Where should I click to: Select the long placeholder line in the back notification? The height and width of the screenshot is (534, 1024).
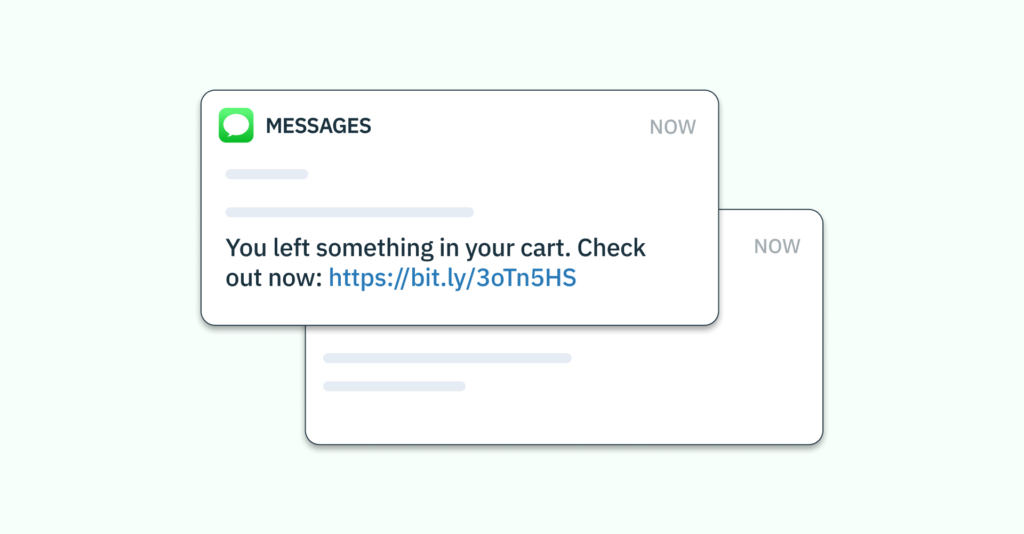click(447, 357)
